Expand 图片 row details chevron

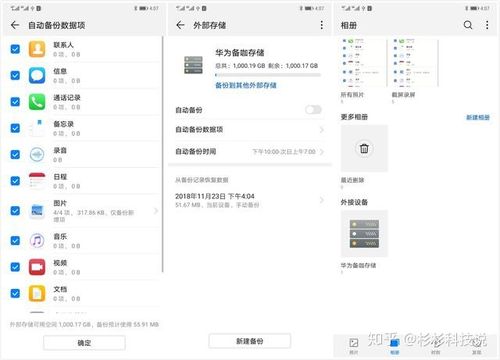[x=156, y=211]
